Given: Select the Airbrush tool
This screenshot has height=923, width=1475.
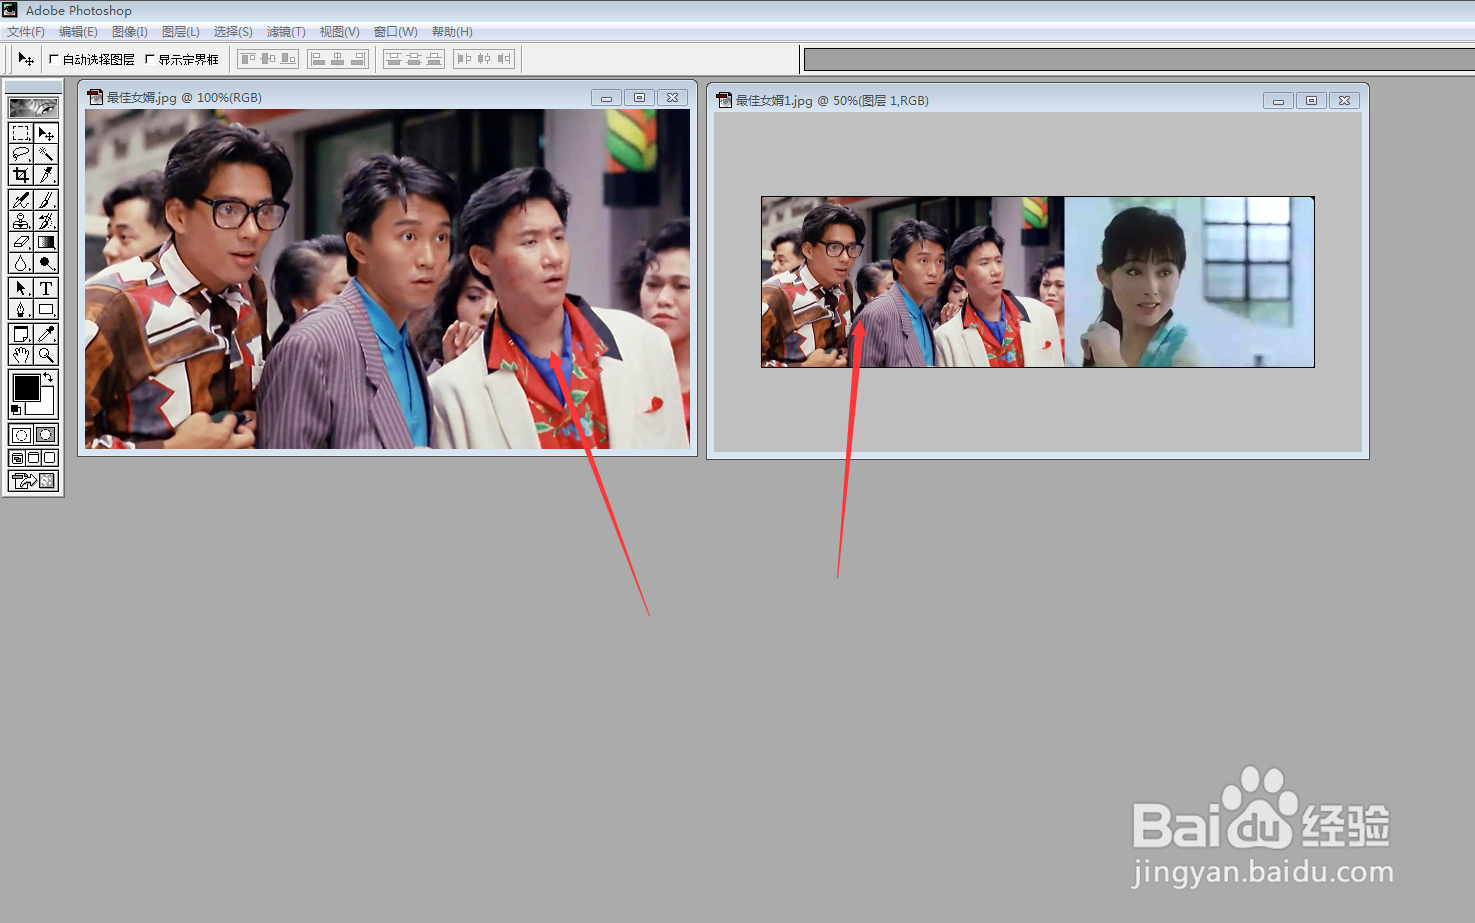Looking at the screenshot, I should (x=21, y=200).
